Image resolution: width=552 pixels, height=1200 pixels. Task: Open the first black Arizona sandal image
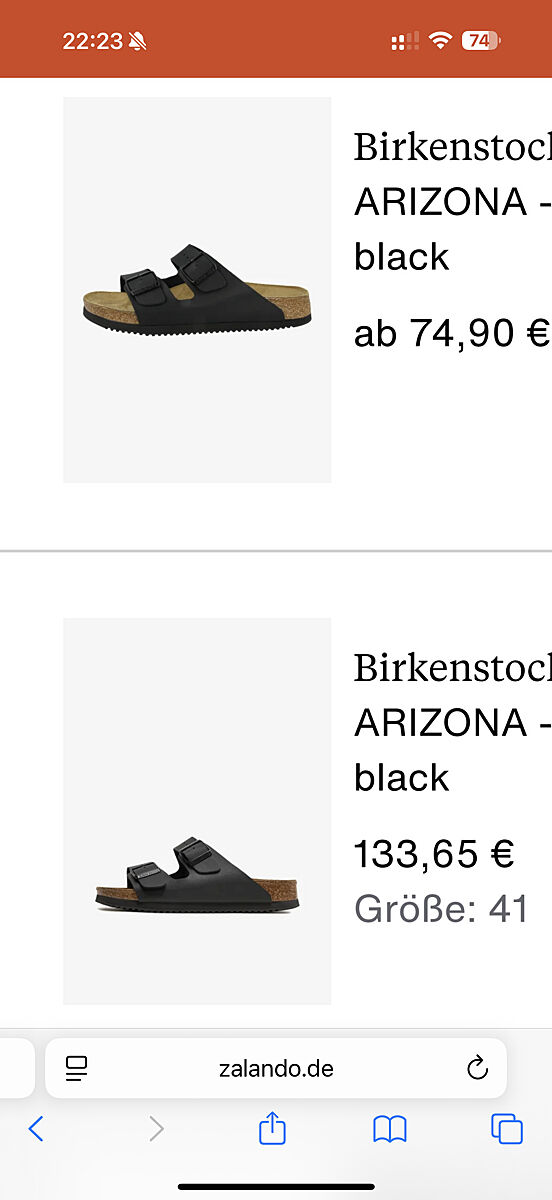(x=197, y=290)
